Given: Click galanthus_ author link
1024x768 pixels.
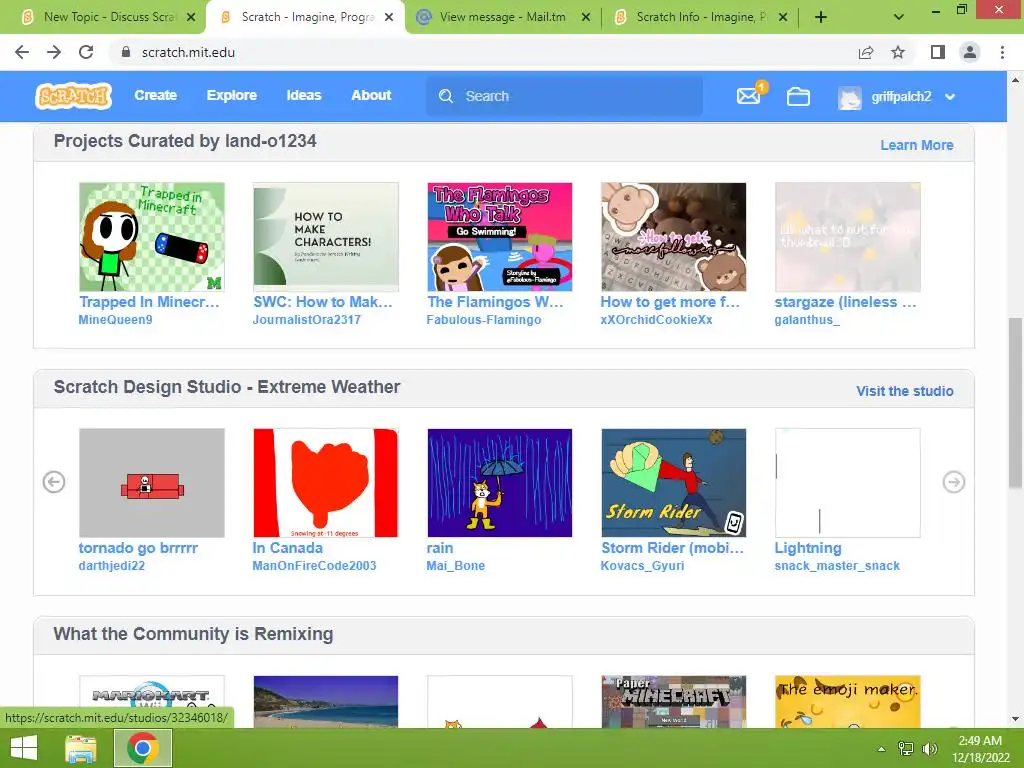Looking at the screenshot, I should [807, 320].
